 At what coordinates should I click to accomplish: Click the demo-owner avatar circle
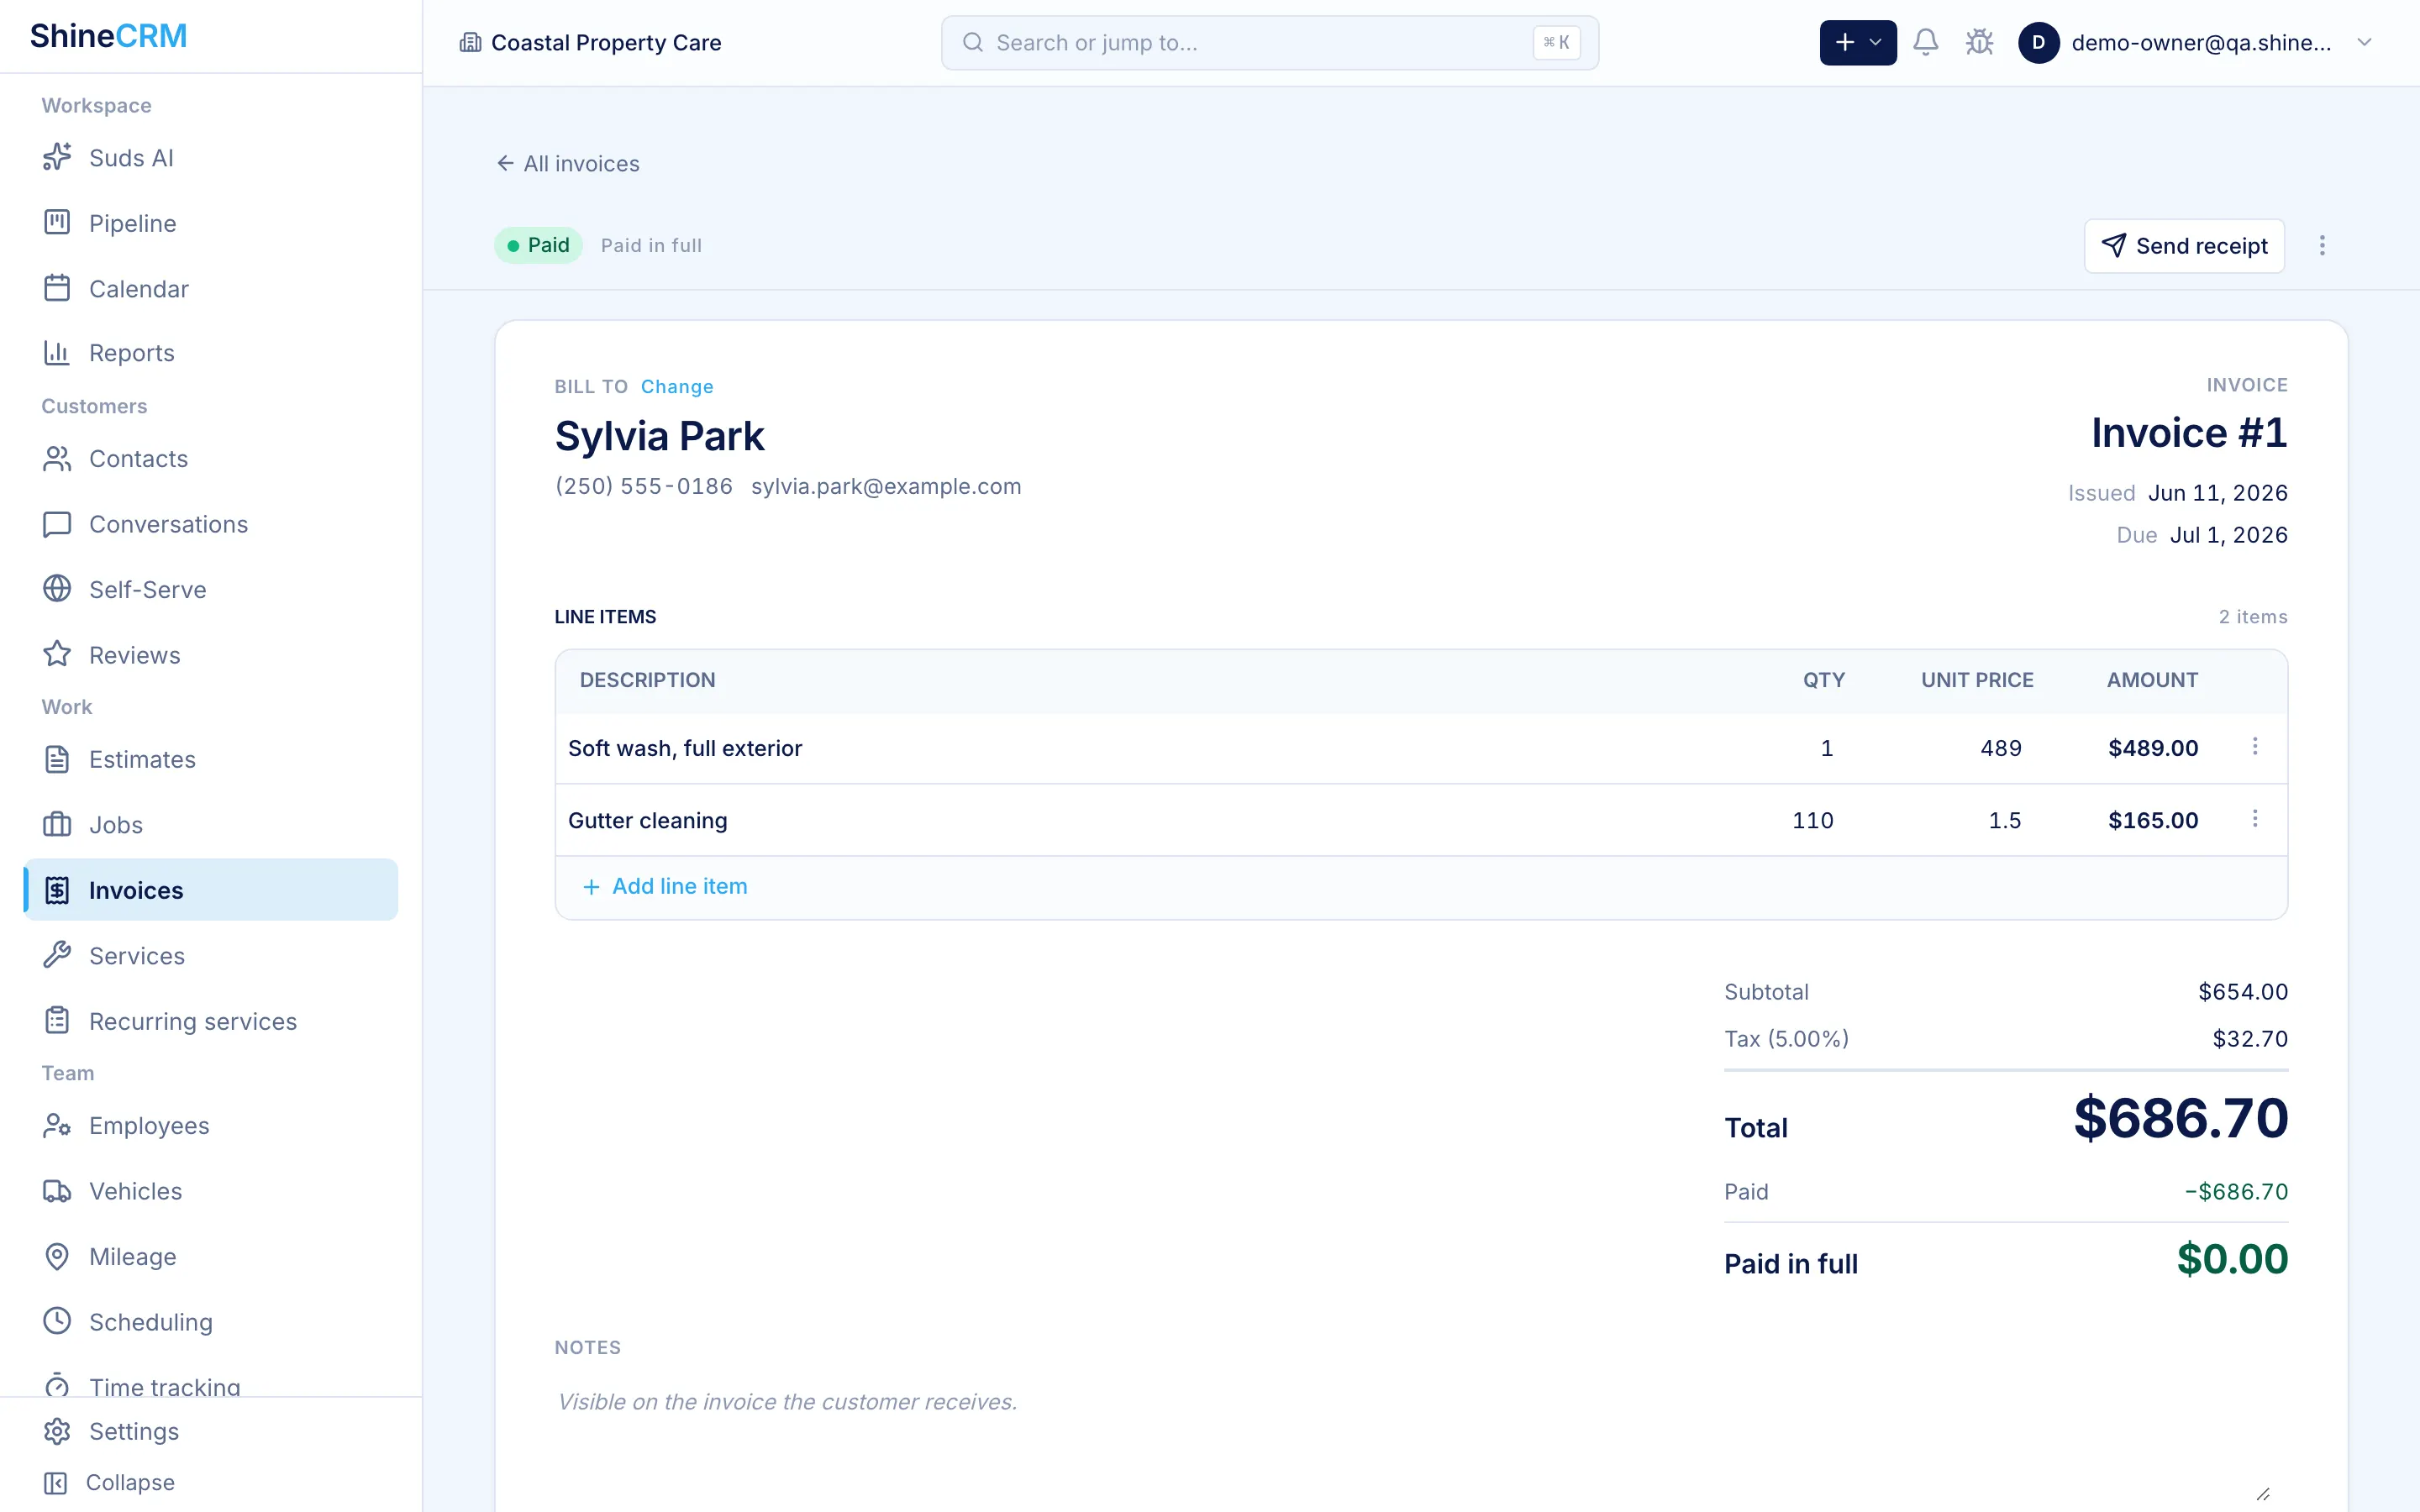(2038, 42)
